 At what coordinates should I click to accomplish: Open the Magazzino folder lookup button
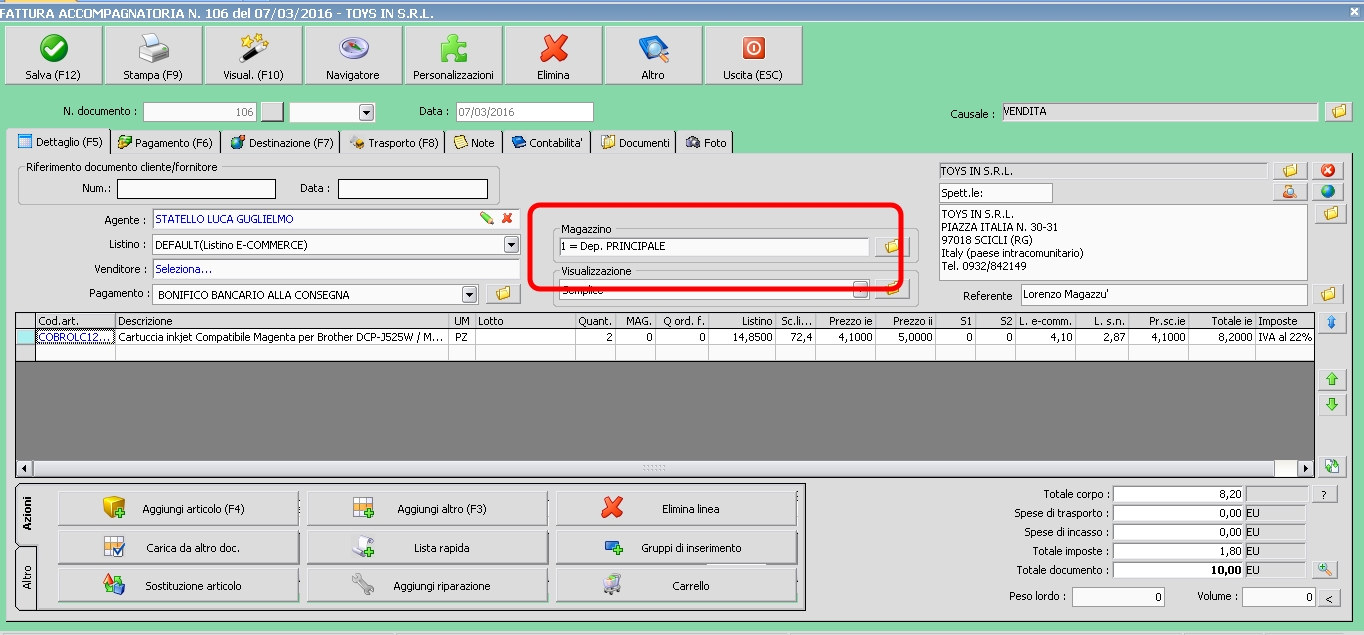(891, 246)
